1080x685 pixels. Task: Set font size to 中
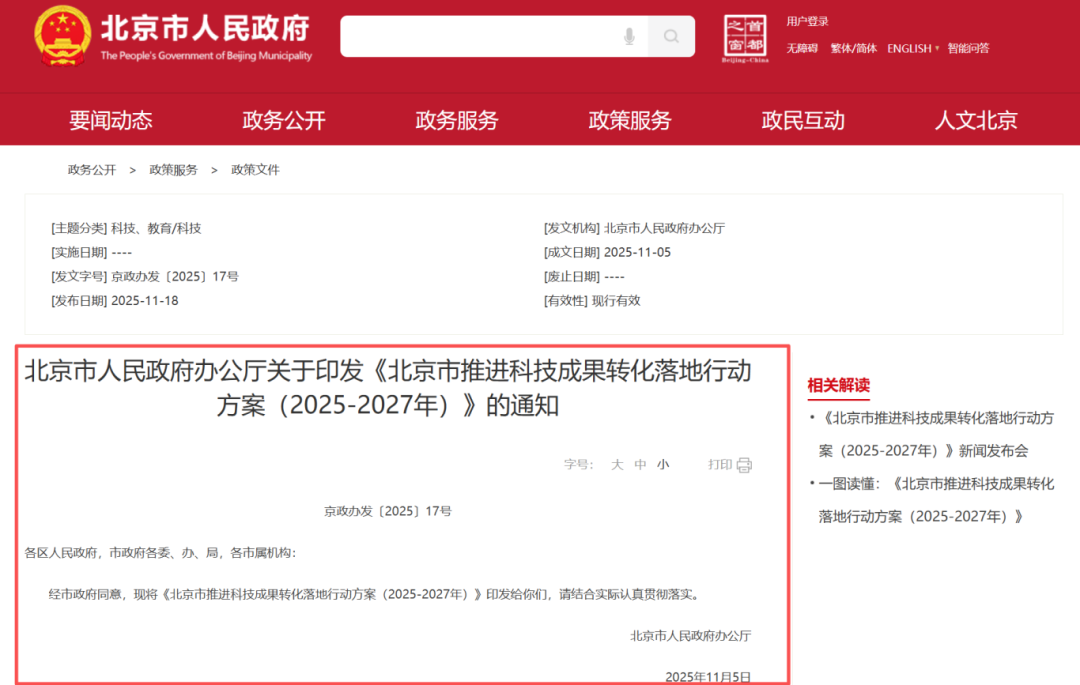[640, 465]
